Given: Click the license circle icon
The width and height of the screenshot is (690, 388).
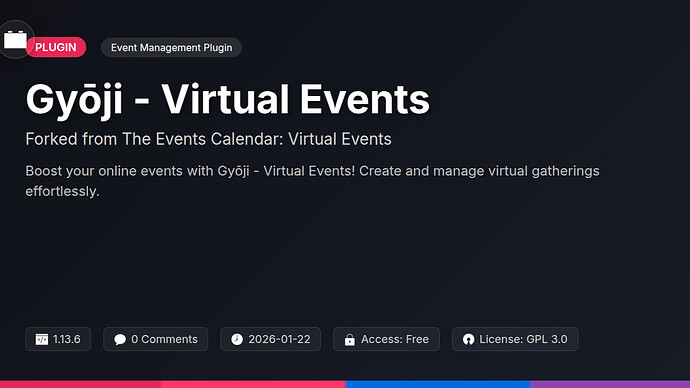Looking at the screenshot, I should pos(468,339).
